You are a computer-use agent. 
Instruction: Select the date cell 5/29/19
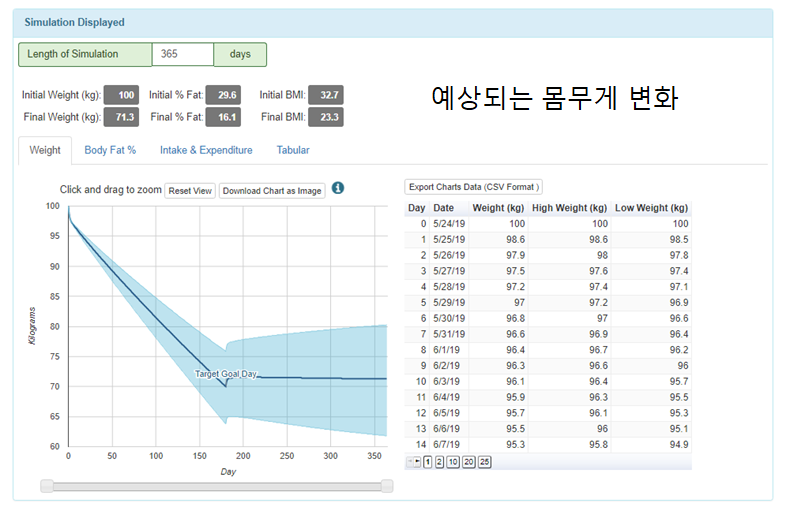click(x=449, y=302)
